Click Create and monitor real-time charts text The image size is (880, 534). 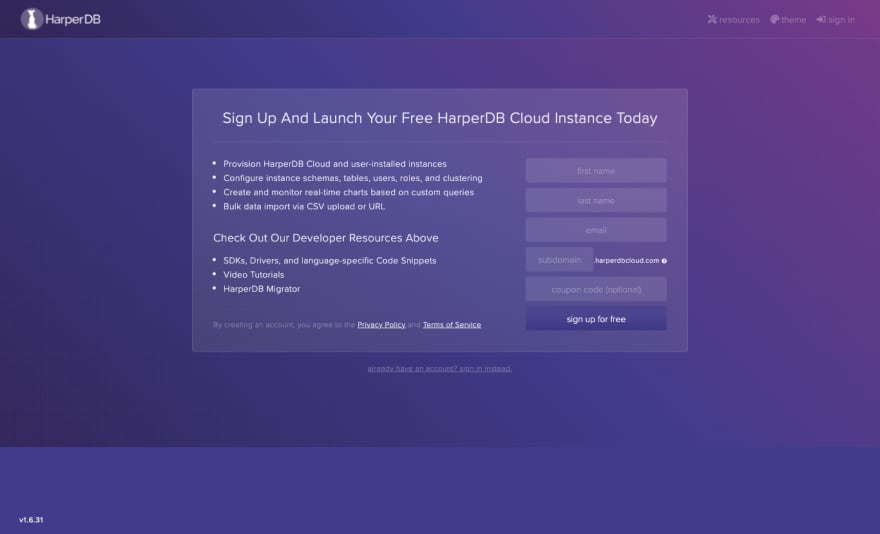click(x=349, y=192)
